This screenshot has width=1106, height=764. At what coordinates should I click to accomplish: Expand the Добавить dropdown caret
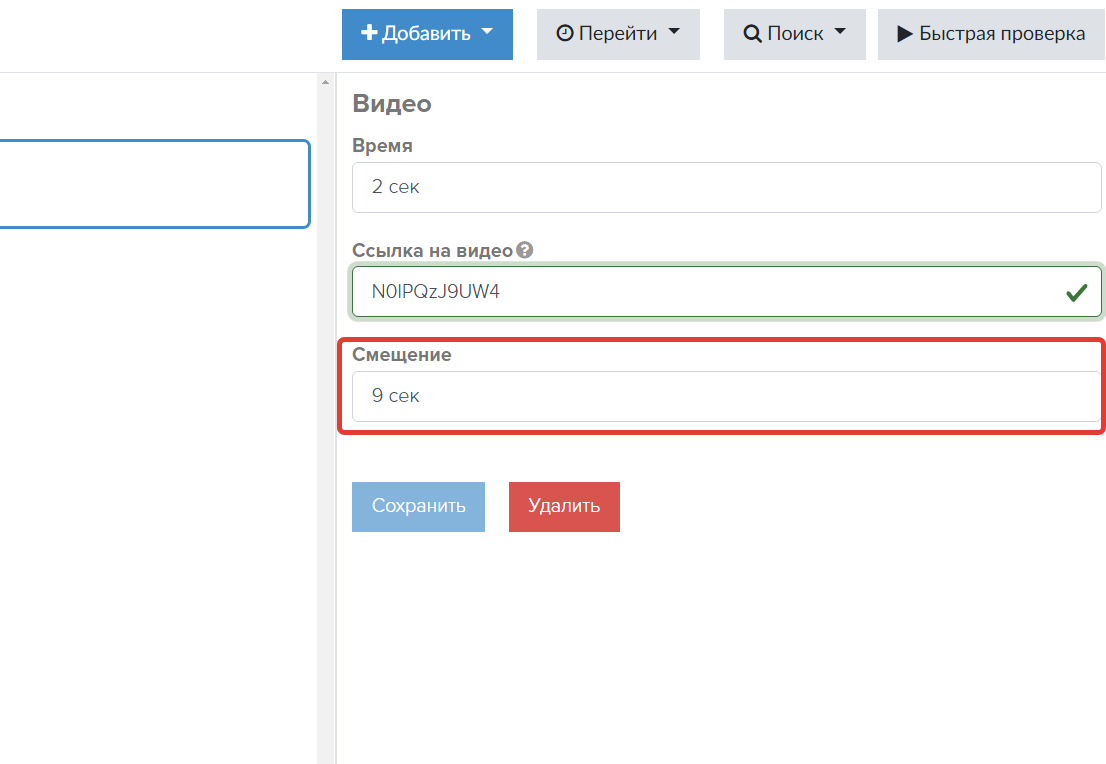click(487, 32)
